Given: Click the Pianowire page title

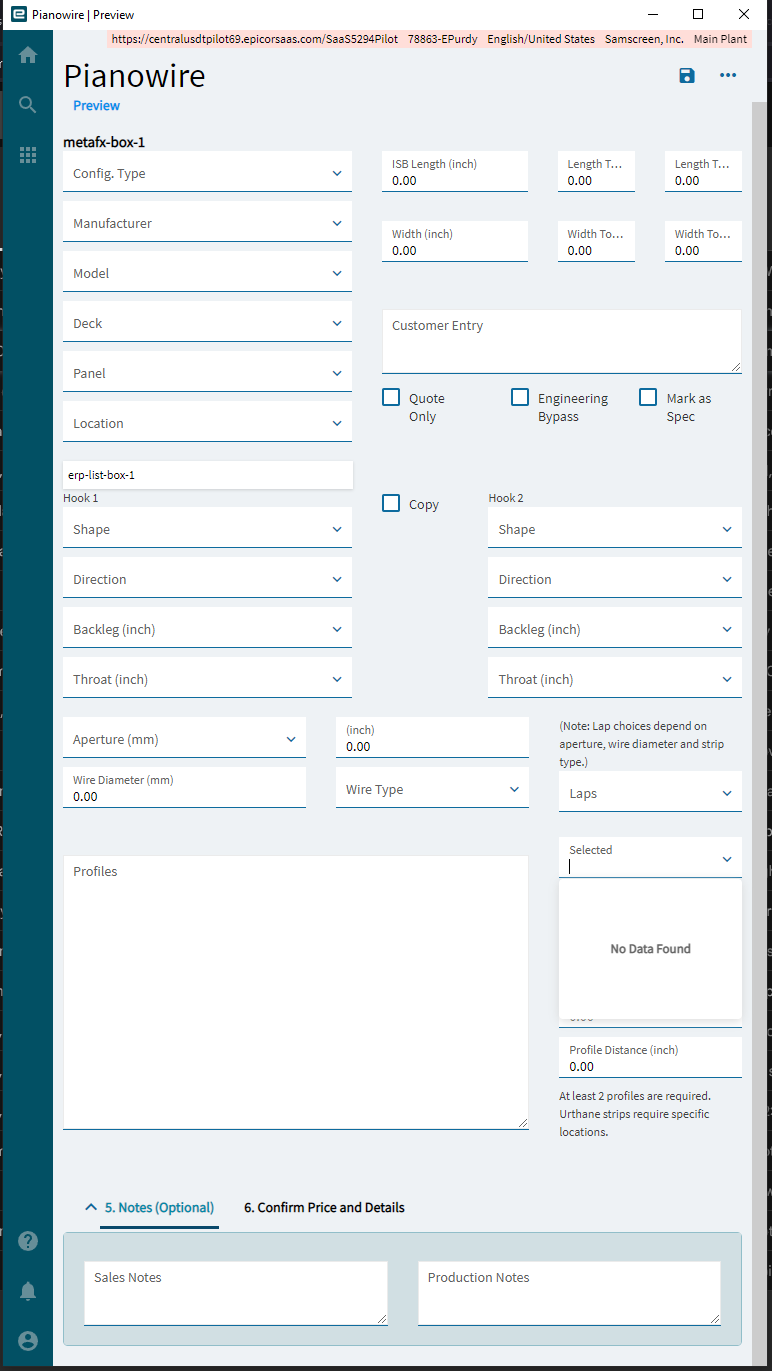Looking at the screenshot, I should tap(134, 76).
